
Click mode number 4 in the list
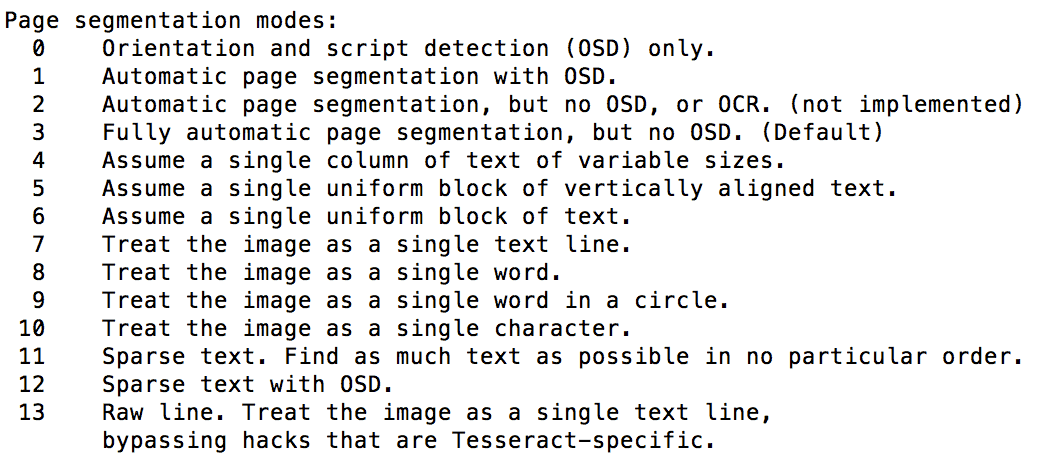[x=38, y=160]
